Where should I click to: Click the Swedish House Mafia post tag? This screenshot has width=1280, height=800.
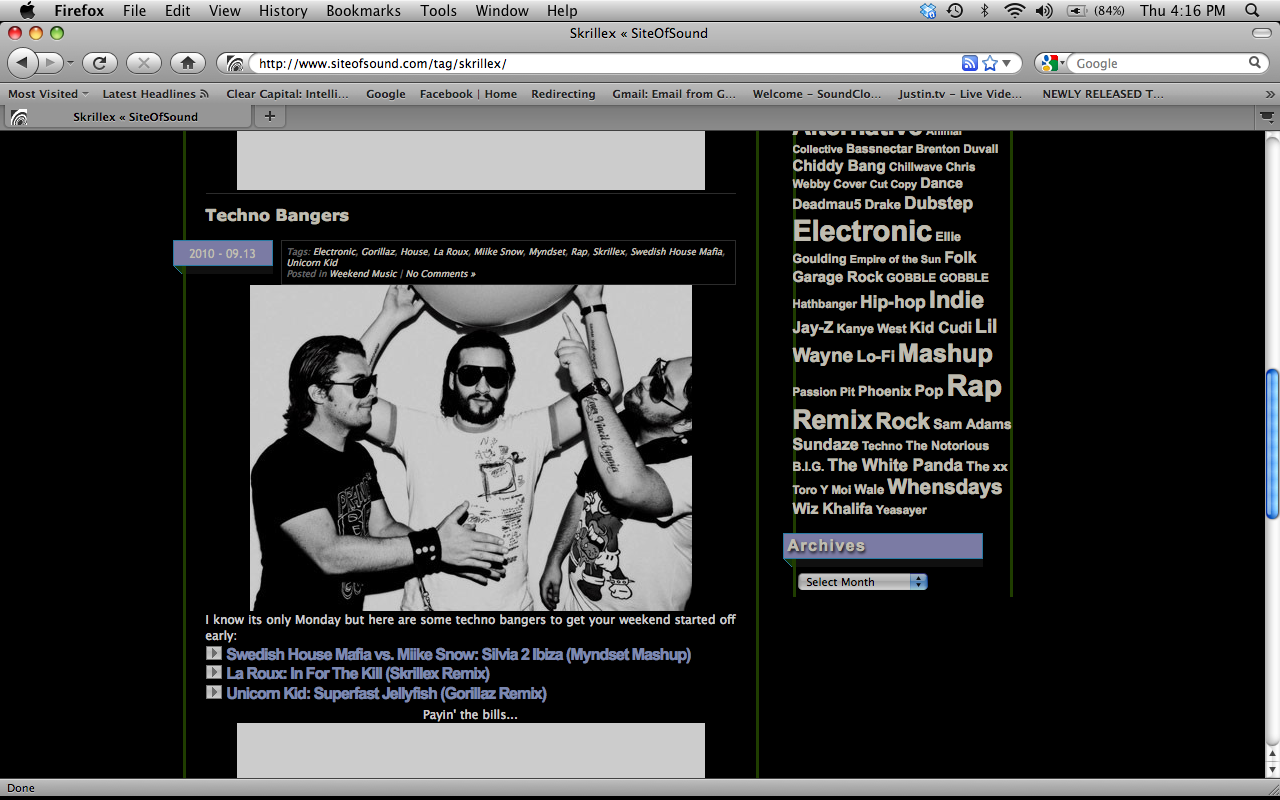pyautogui.click(x=676, y=252)
